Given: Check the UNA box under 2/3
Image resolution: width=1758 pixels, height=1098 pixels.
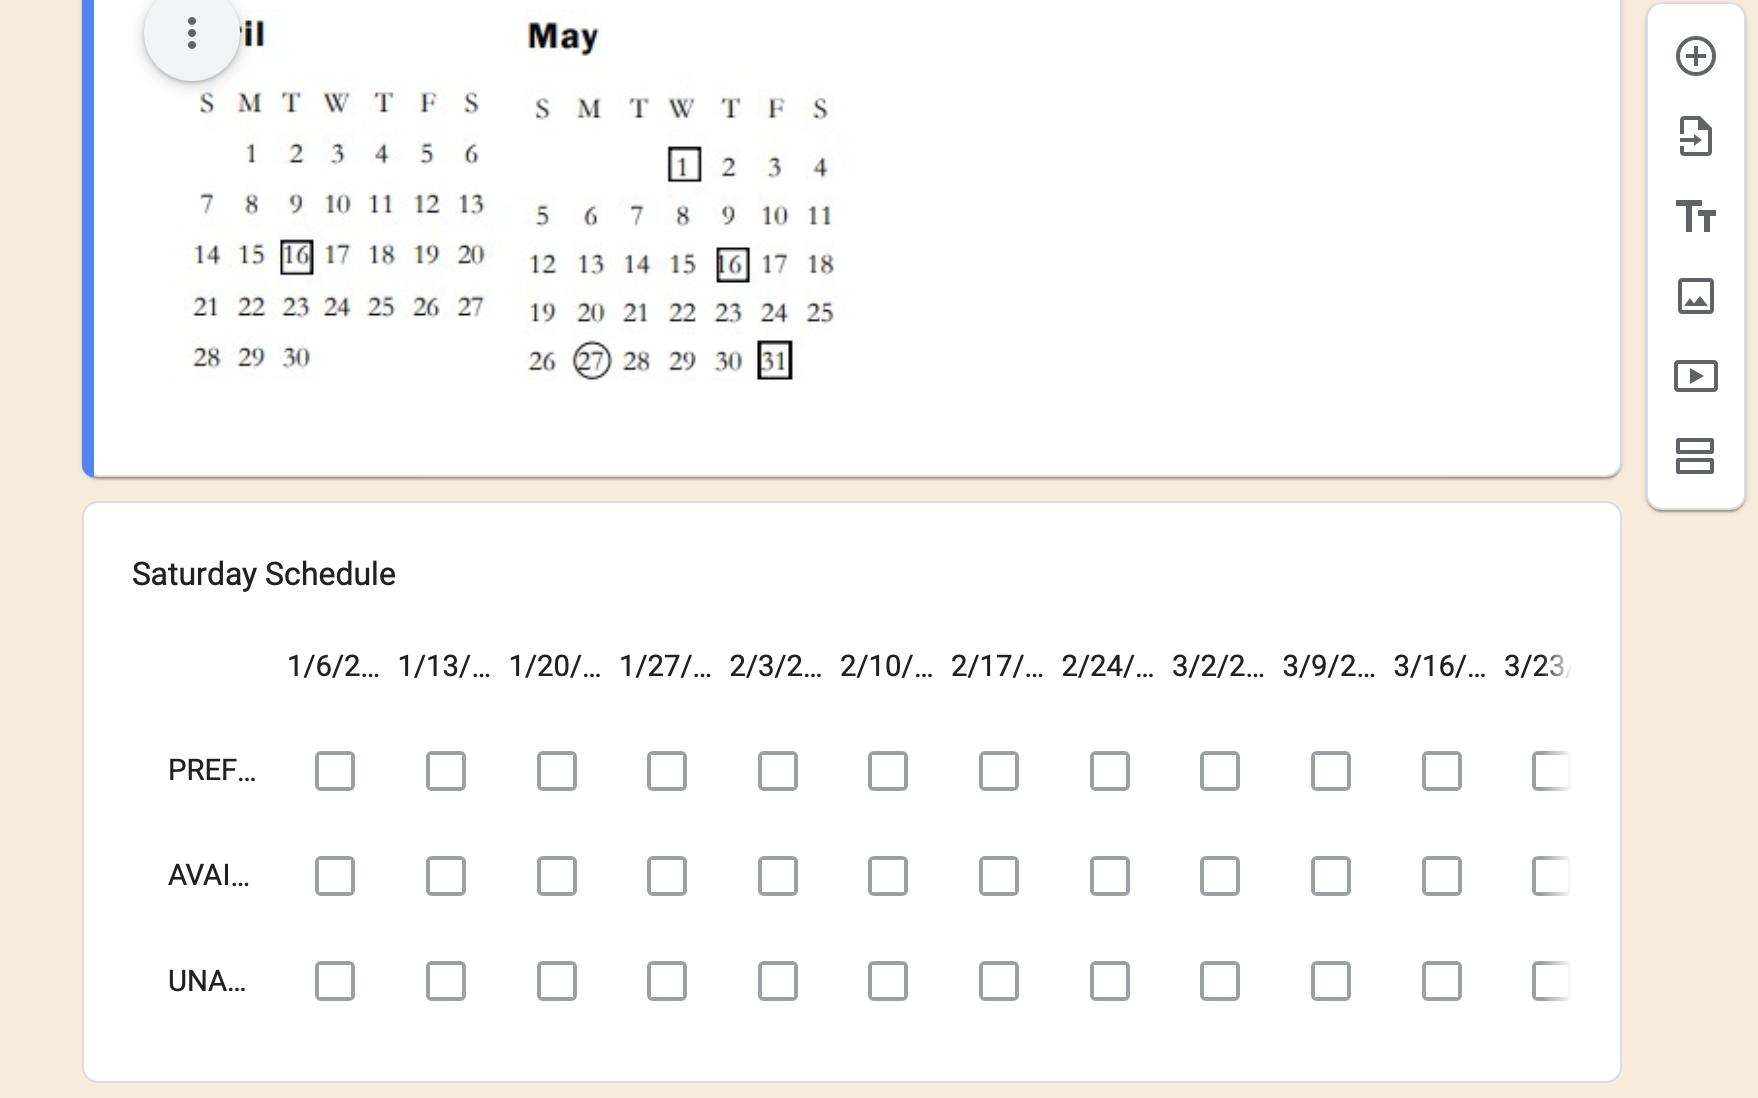Looking at the screenshot, I should [x=777, y=981].
